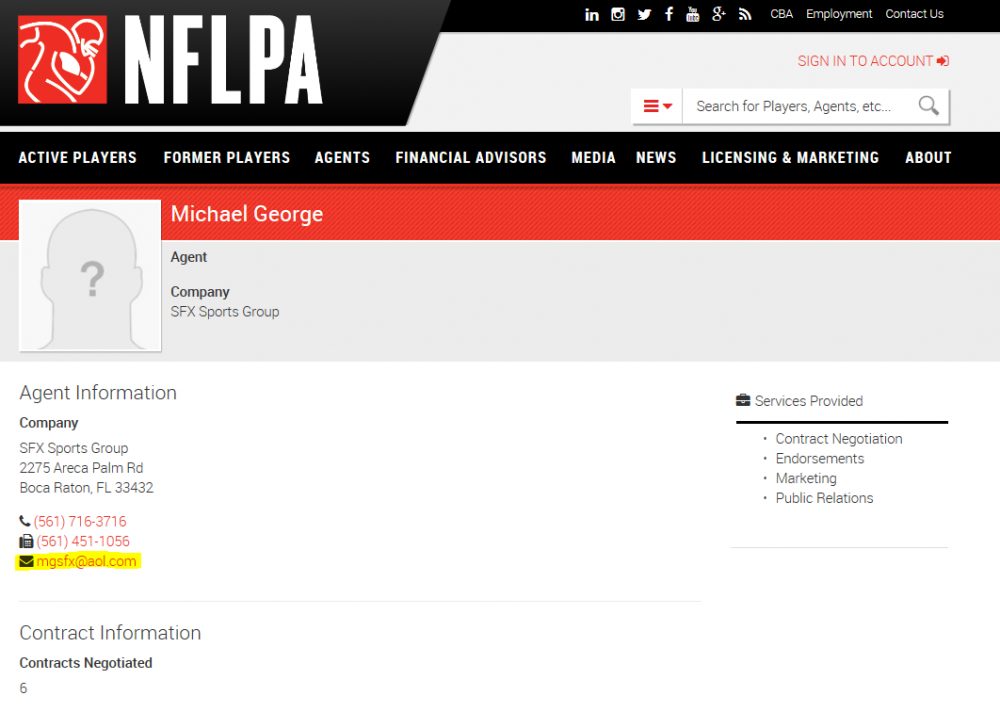Open the CBA link in top bar
Screen dimensions: 1000x728
(782, 14)
